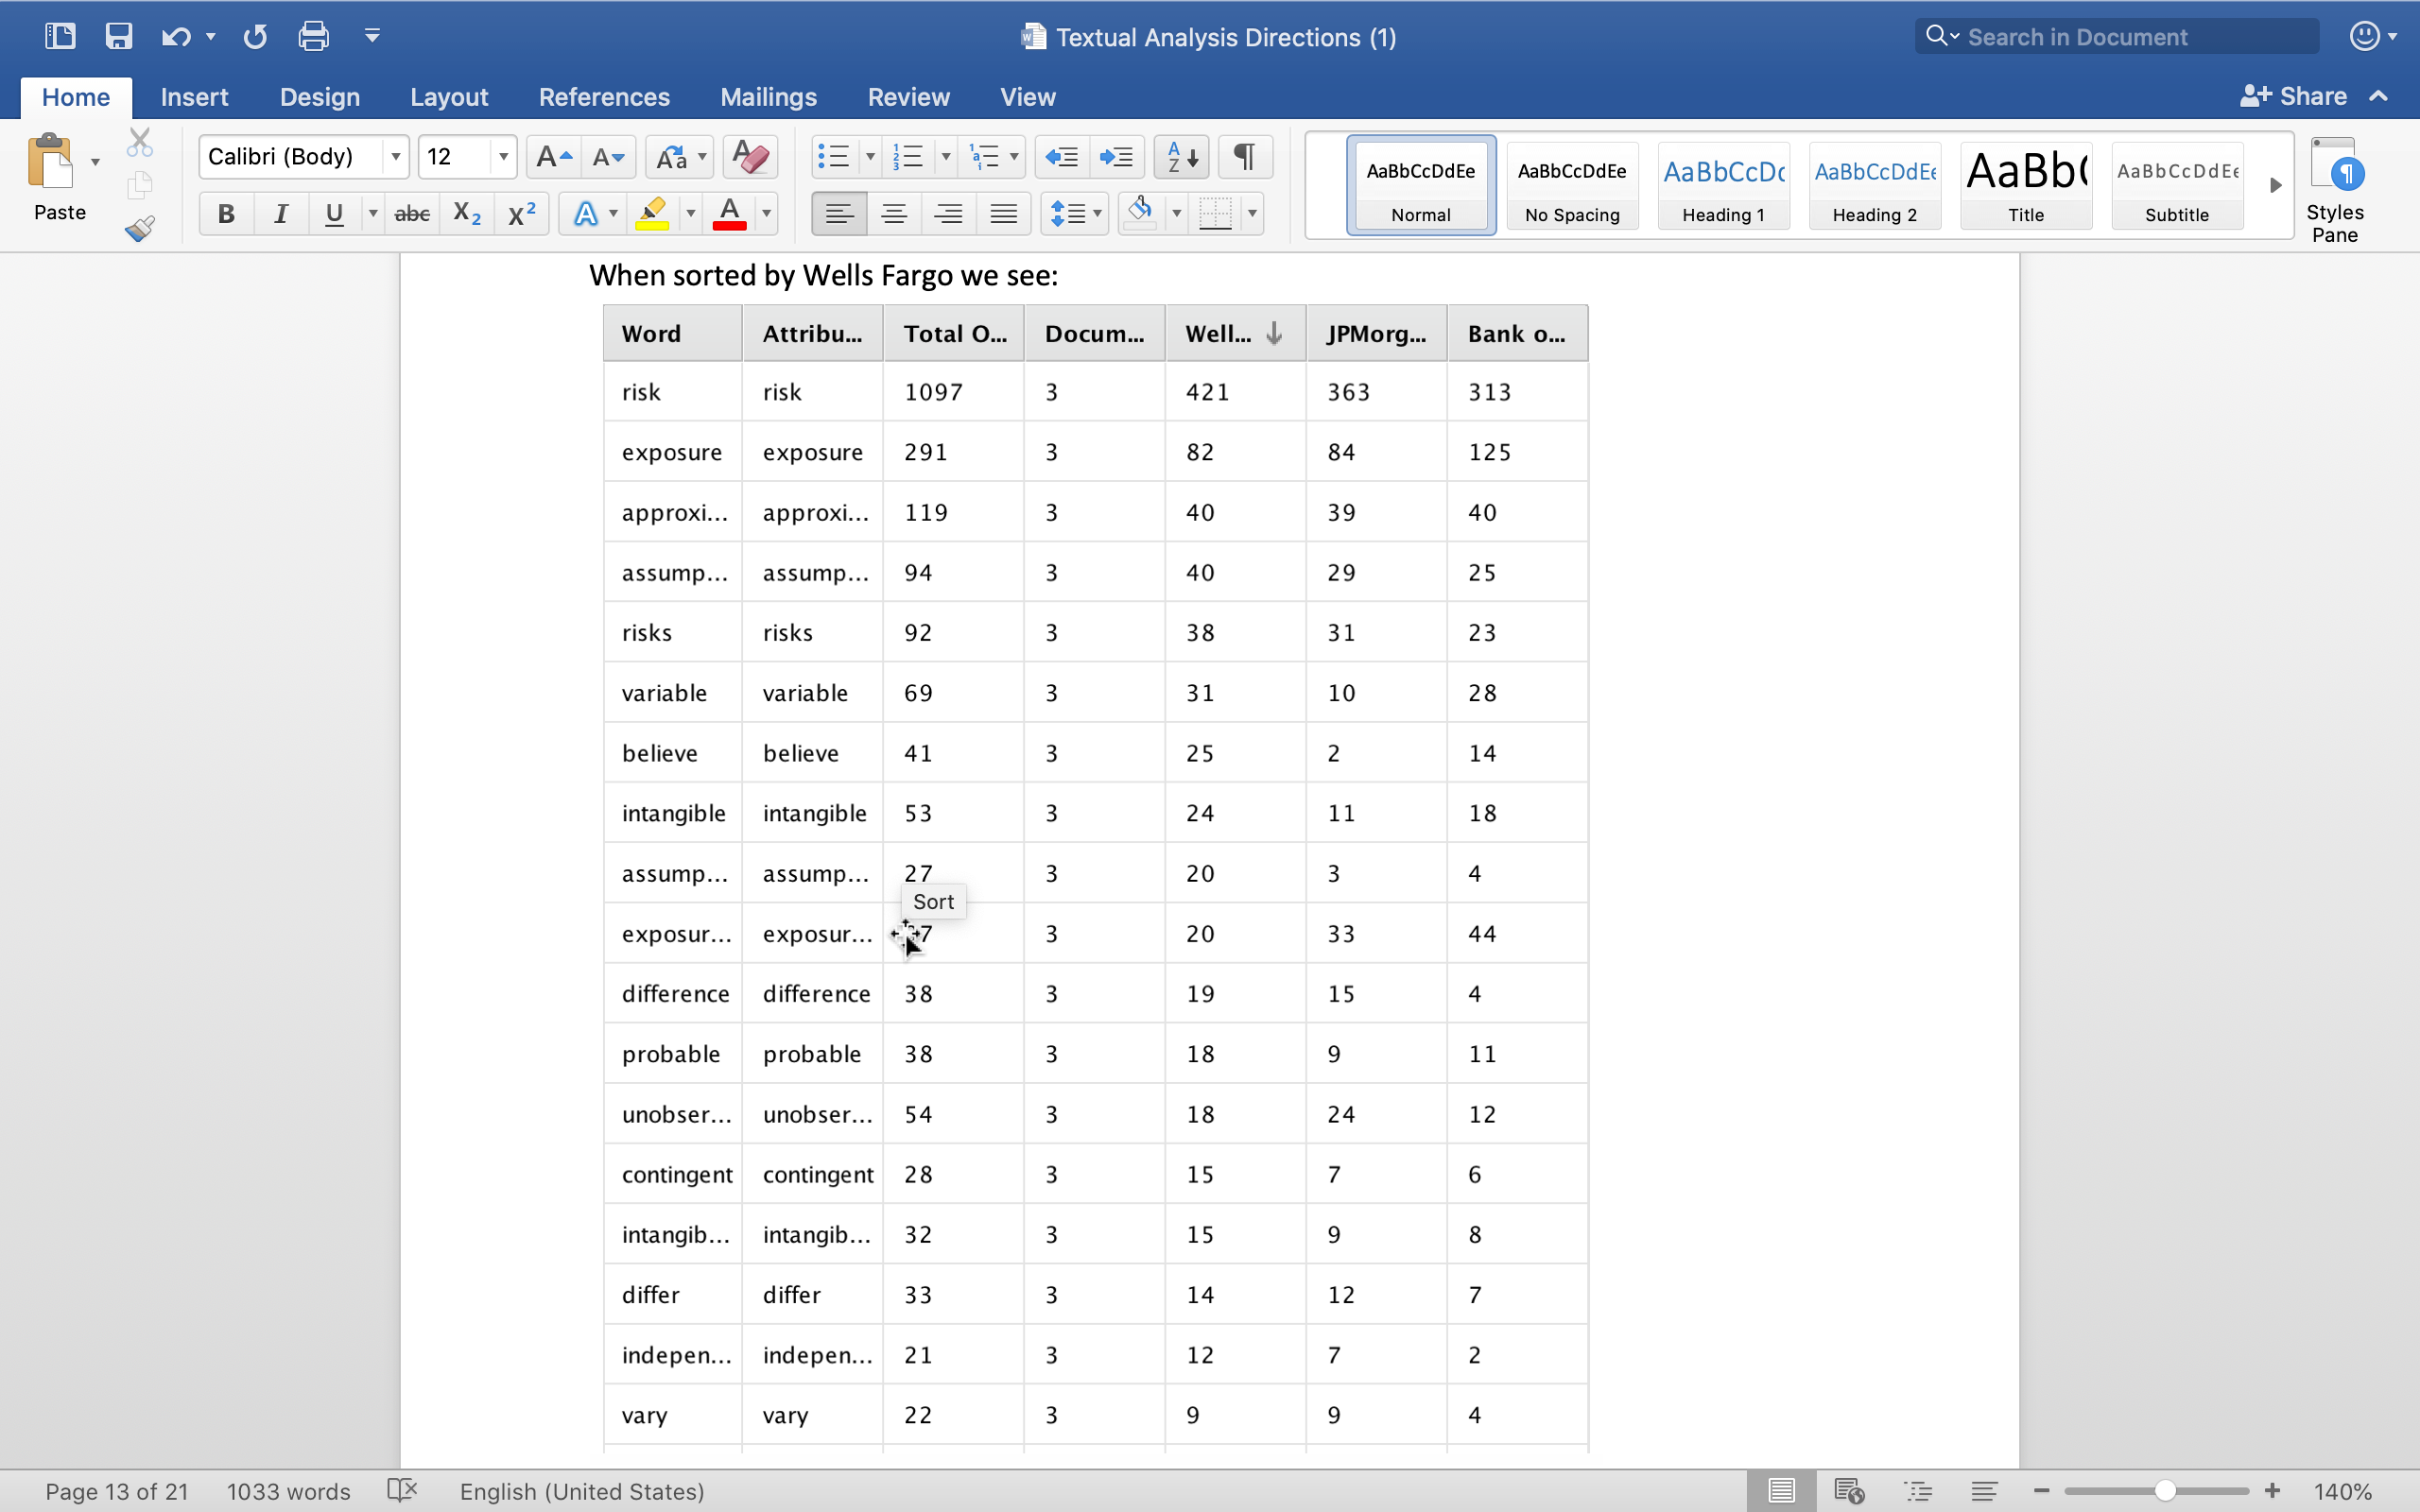Toggle bold formatting

[x=226, y=213]
